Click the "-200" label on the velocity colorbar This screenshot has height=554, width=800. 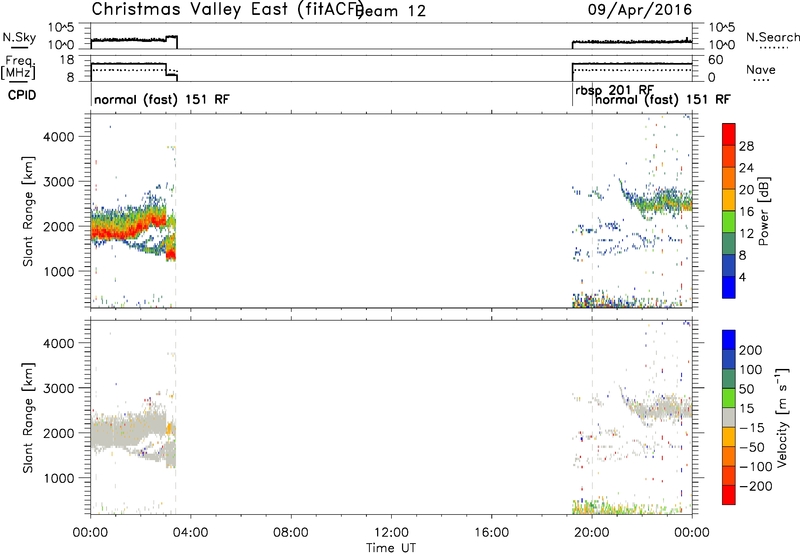[x=756, y=486]
